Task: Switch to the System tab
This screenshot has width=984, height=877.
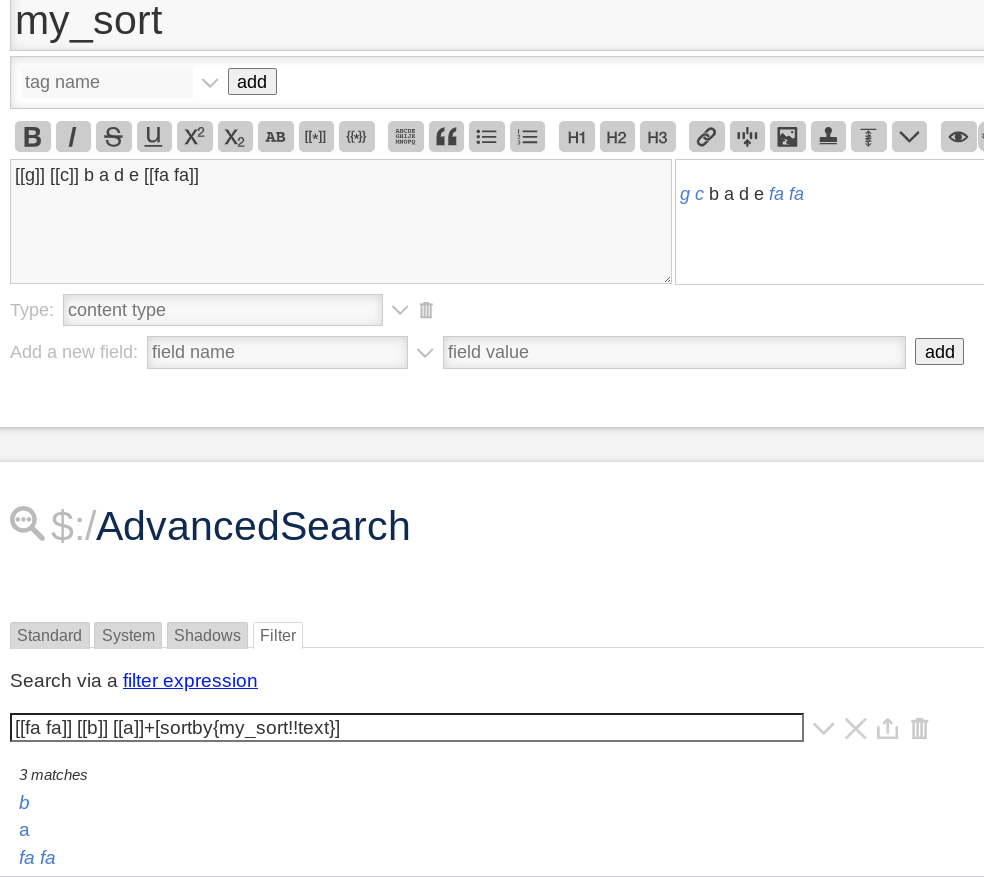Action: click(128, 636)
